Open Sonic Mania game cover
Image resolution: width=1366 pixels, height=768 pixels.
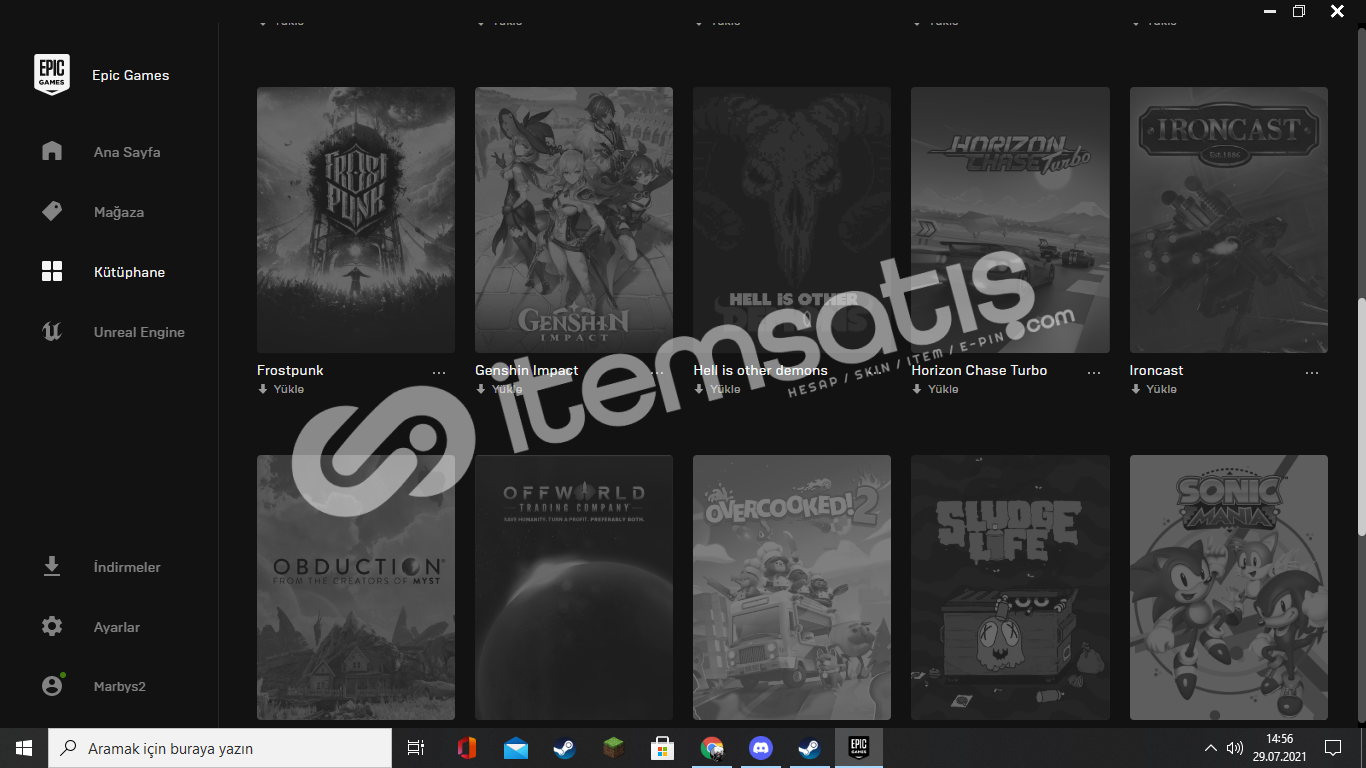[x=1229, y=588]
